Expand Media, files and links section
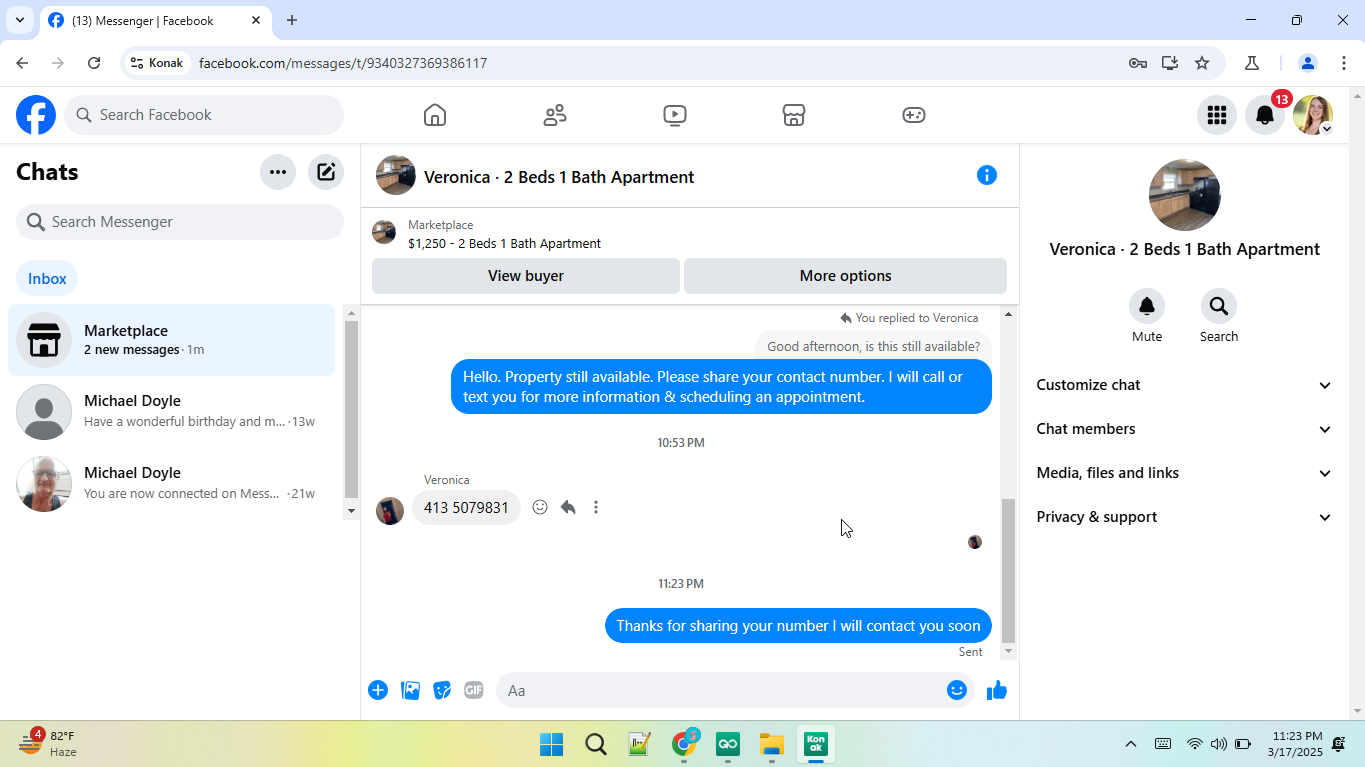The height and width of the screenshot is (767, 1365). pos(1185,473)
